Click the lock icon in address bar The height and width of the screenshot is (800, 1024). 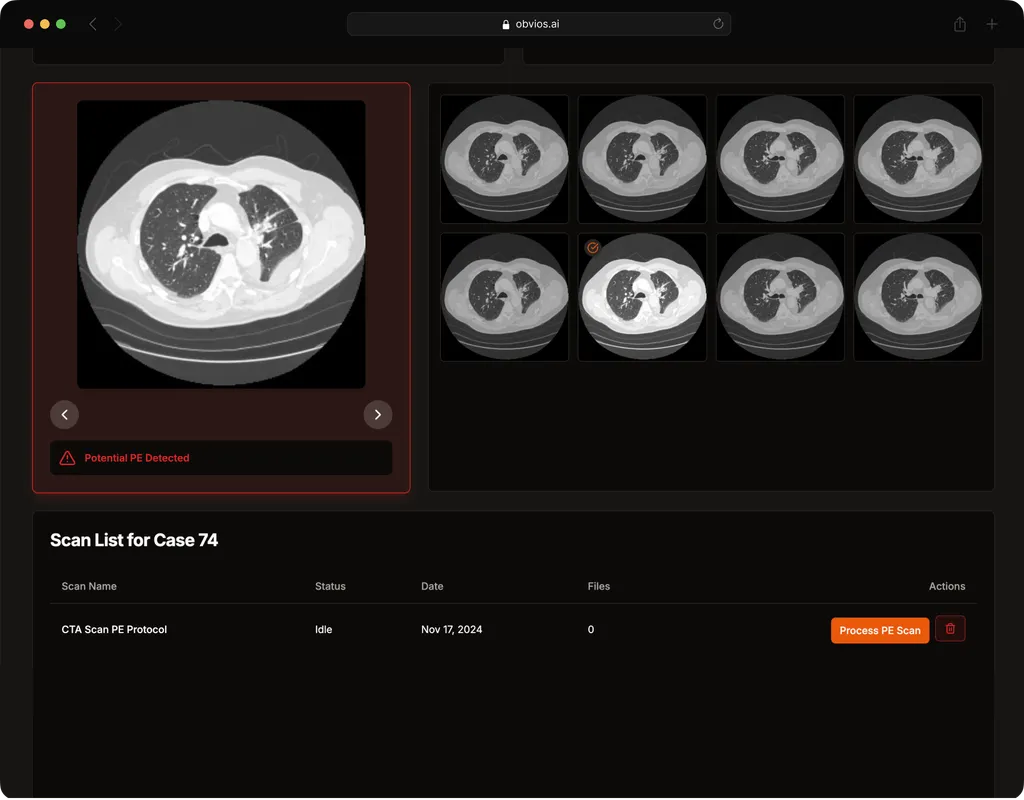(x=506, y=24)
